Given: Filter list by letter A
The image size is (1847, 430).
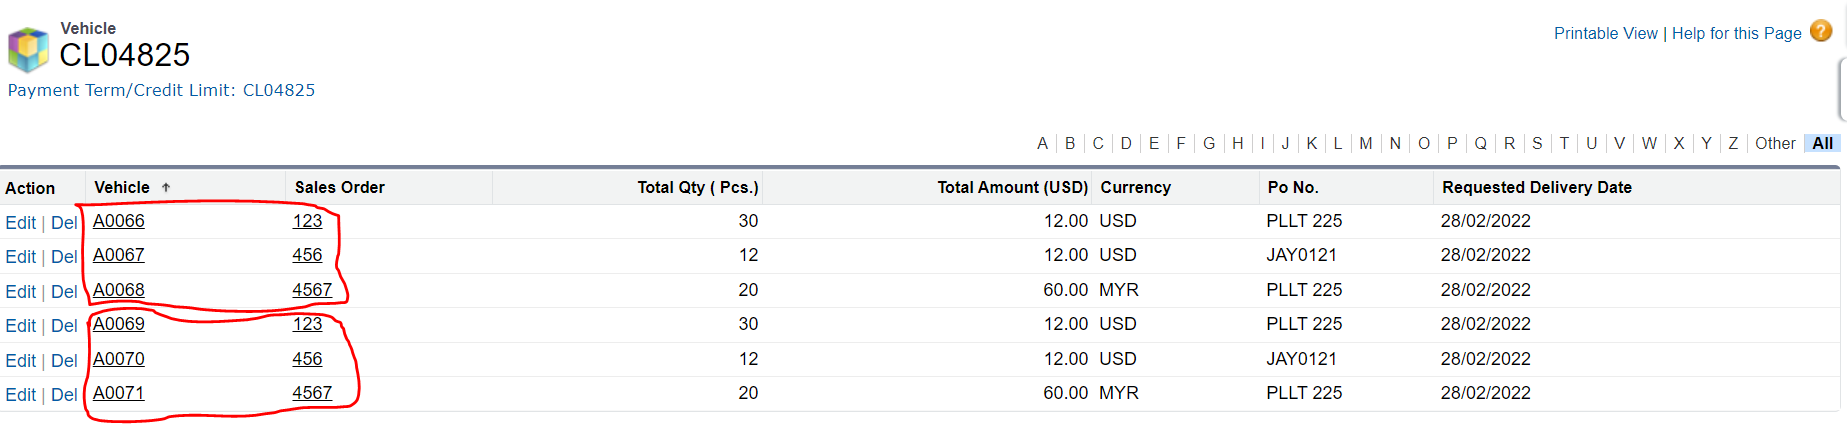Looking at the screenshot, I should tap(1042, 143).
